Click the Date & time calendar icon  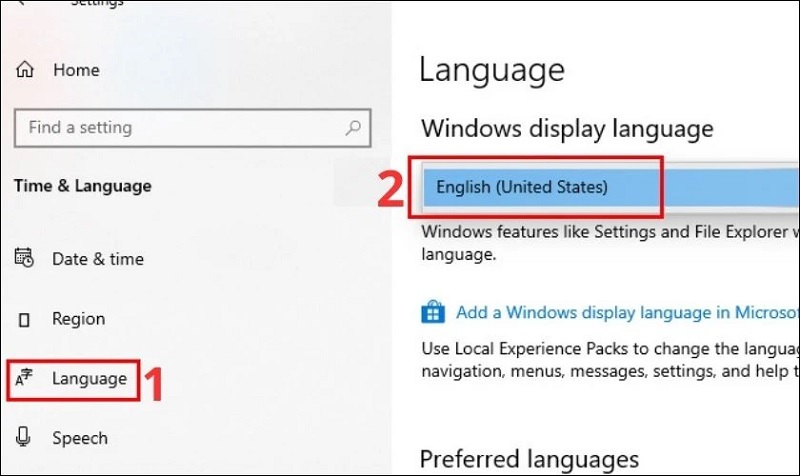coord(25,258)
